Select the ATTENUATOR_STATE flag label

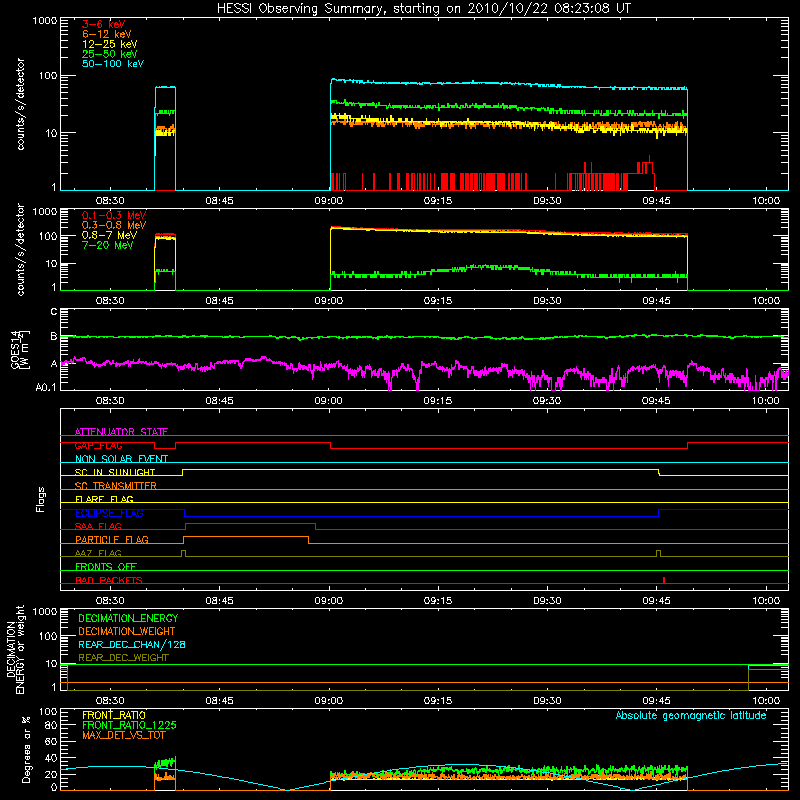tap(121, 432)
